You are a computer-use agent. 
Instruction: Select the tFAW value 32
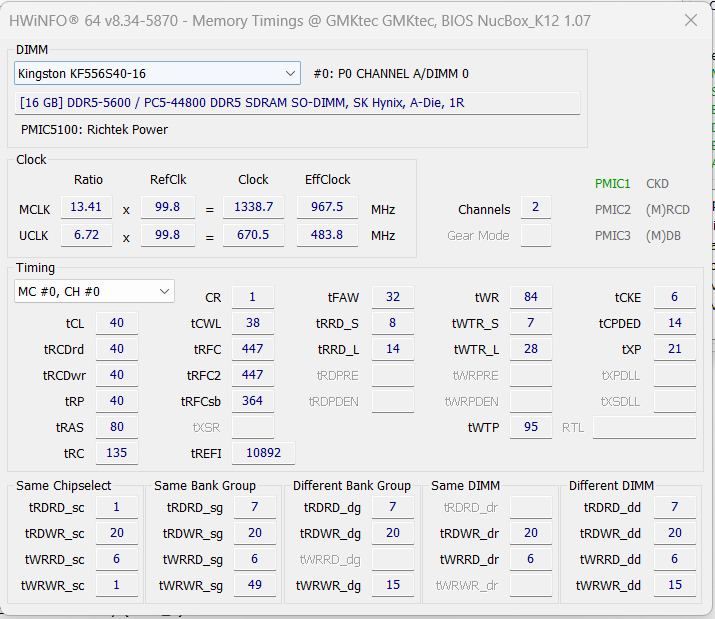point(393,297)
